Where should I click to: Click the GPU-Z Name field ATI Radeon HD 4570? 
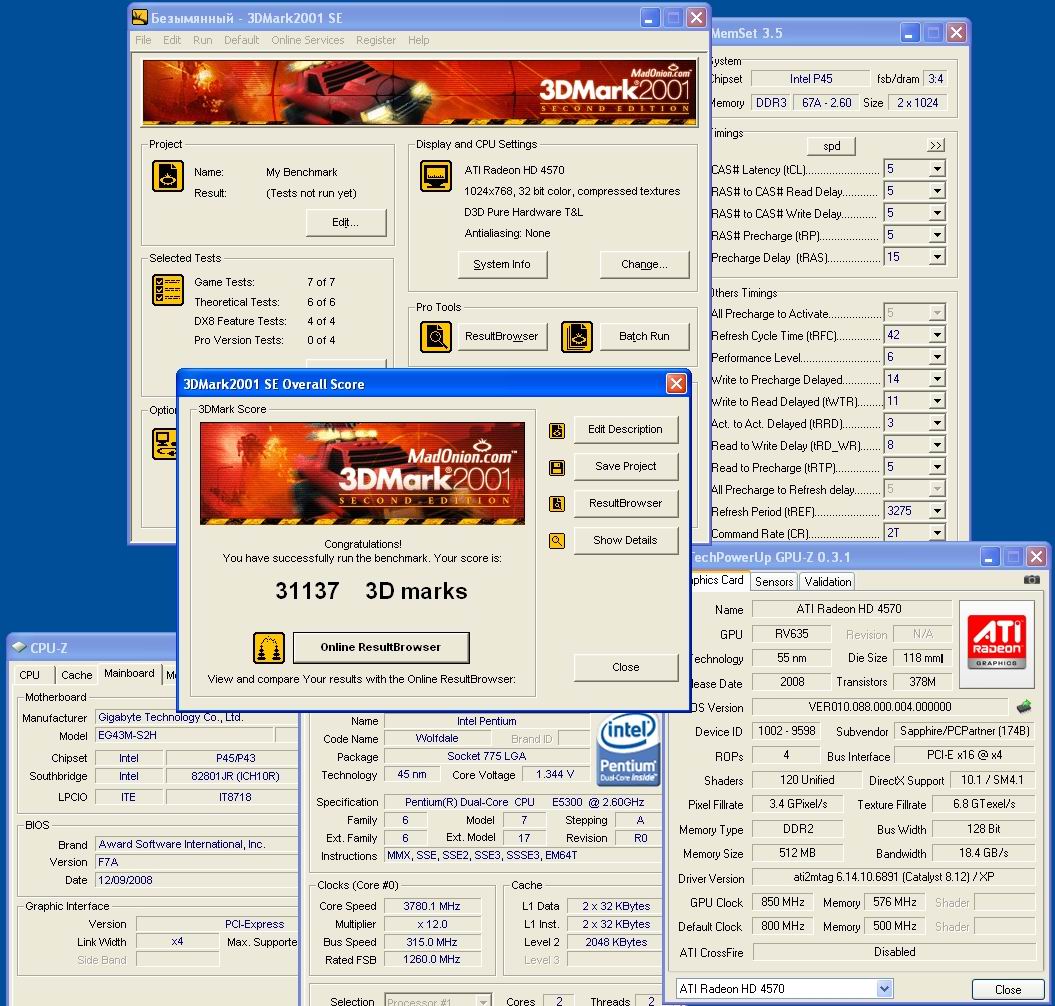(851, 609)
